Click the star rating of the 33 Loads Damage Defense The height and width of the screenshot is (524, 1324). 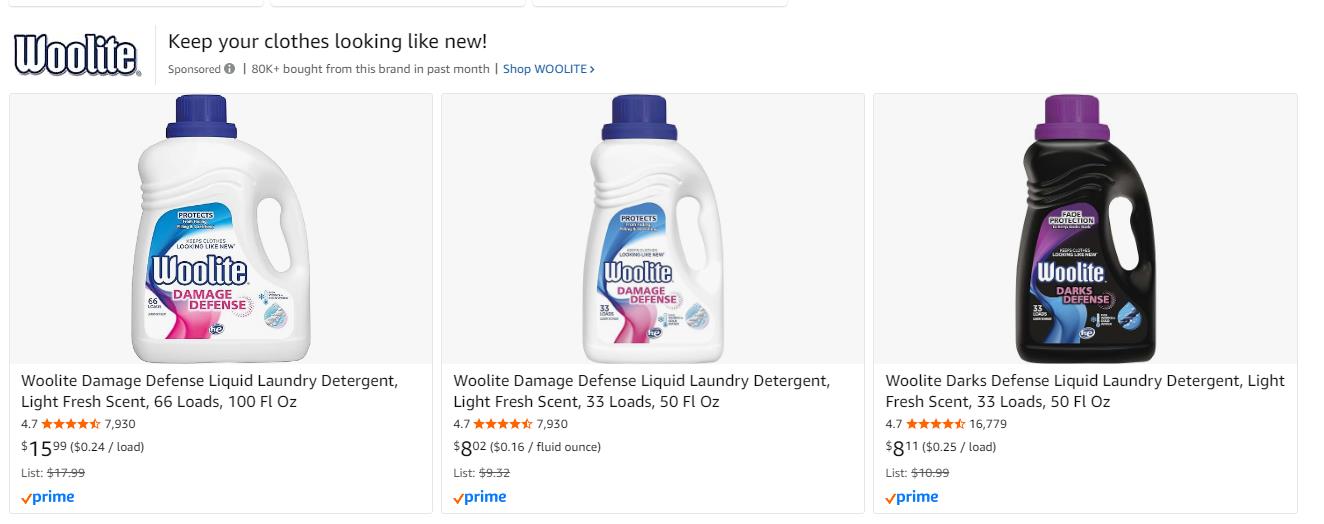tap(503, 424)
